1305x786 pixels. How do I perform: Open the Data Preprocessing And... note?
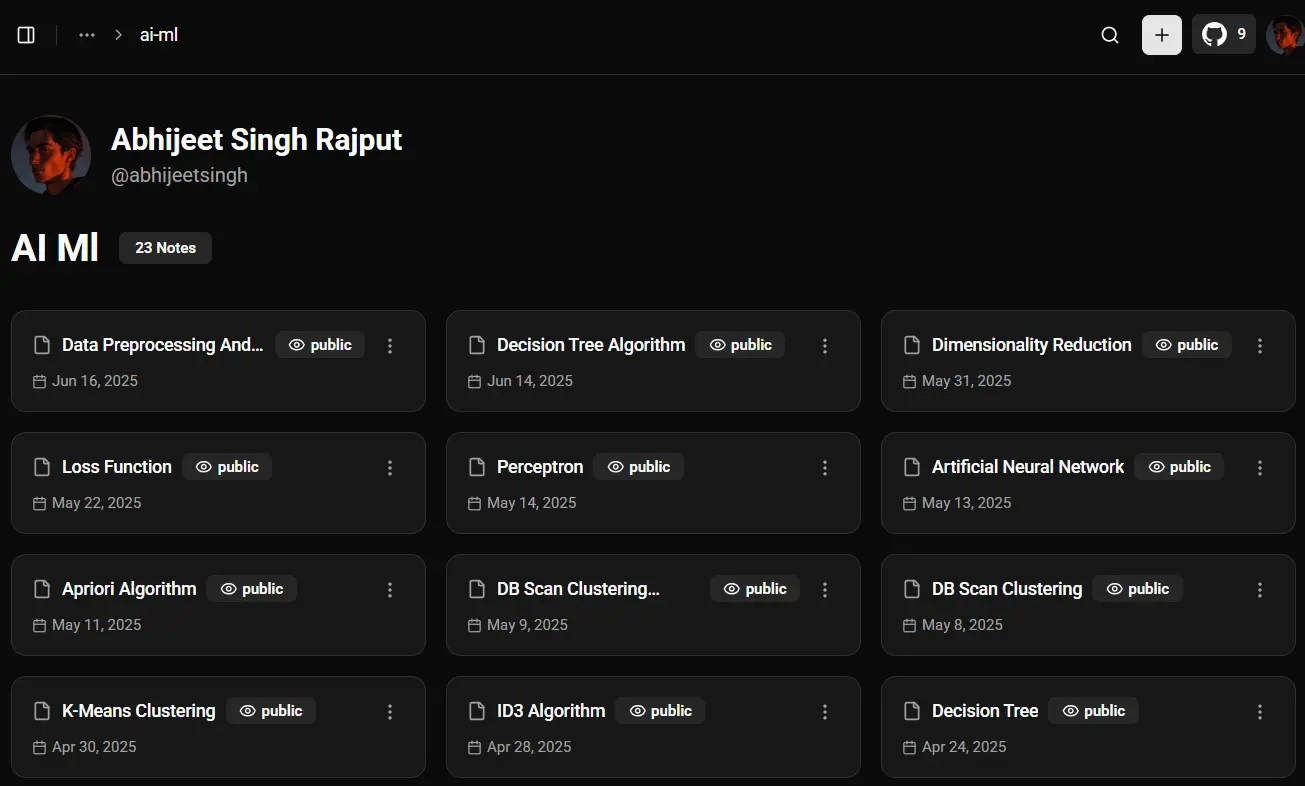pyautogui.click(x=162, y=345)
